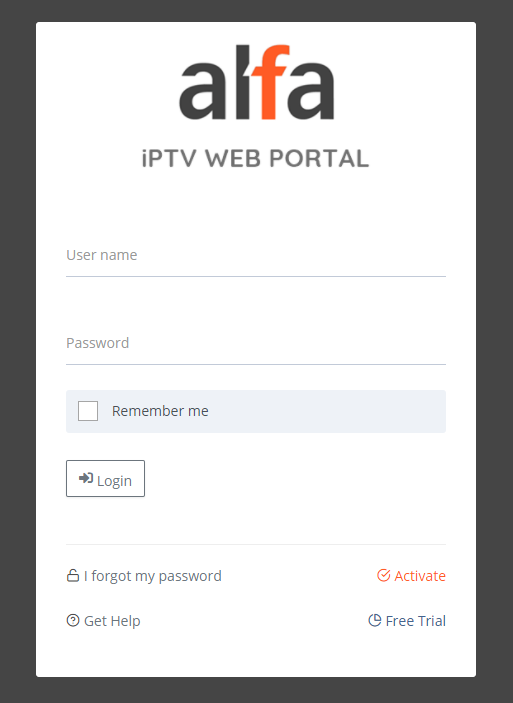The width and height of the screenshot is (513, 703).
Task: Click the orange letter f in logo
Action: pyautogui.click(x=269, y=82)
